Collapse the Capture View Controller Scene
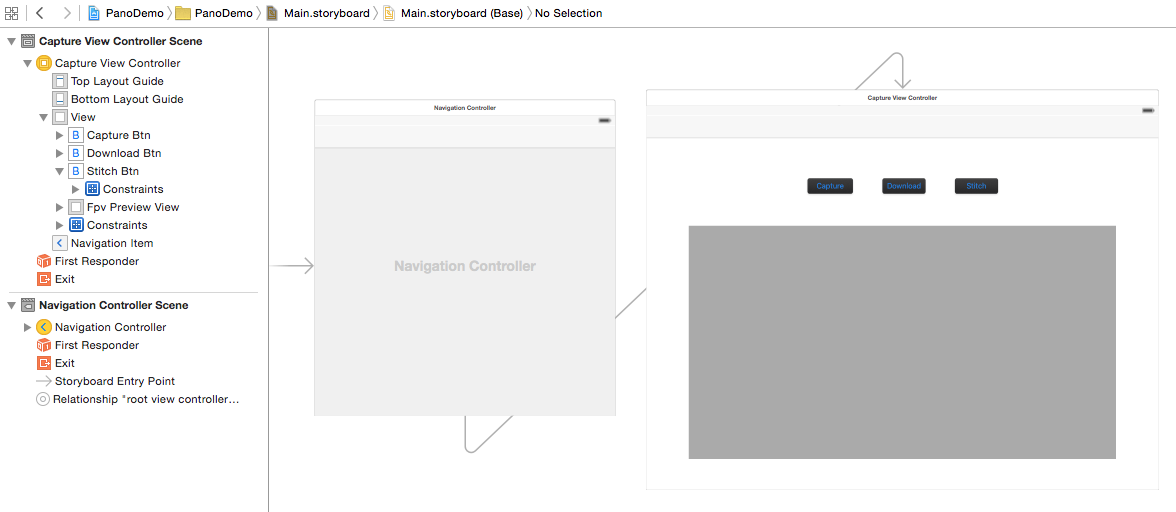 [x=12, y=41]
